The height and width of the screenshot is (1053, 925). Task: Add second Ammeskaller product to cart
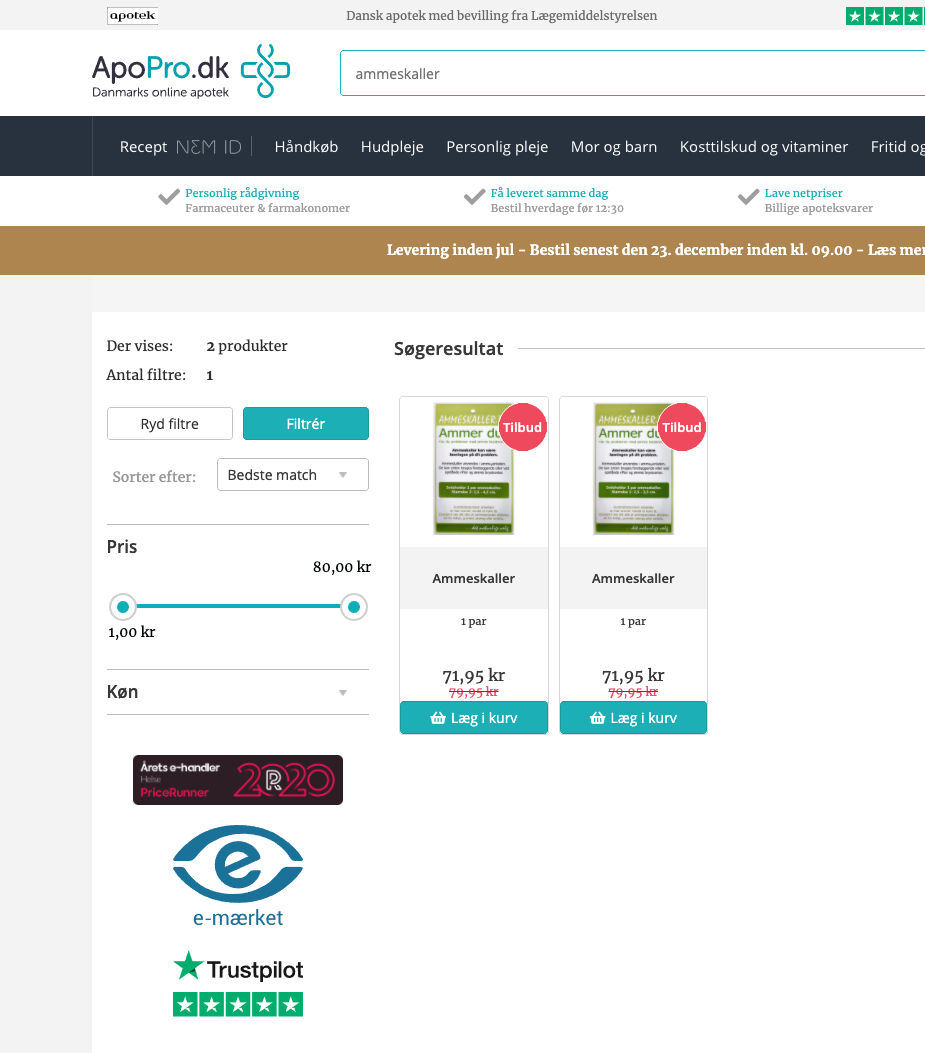click(x=633, y=718)
